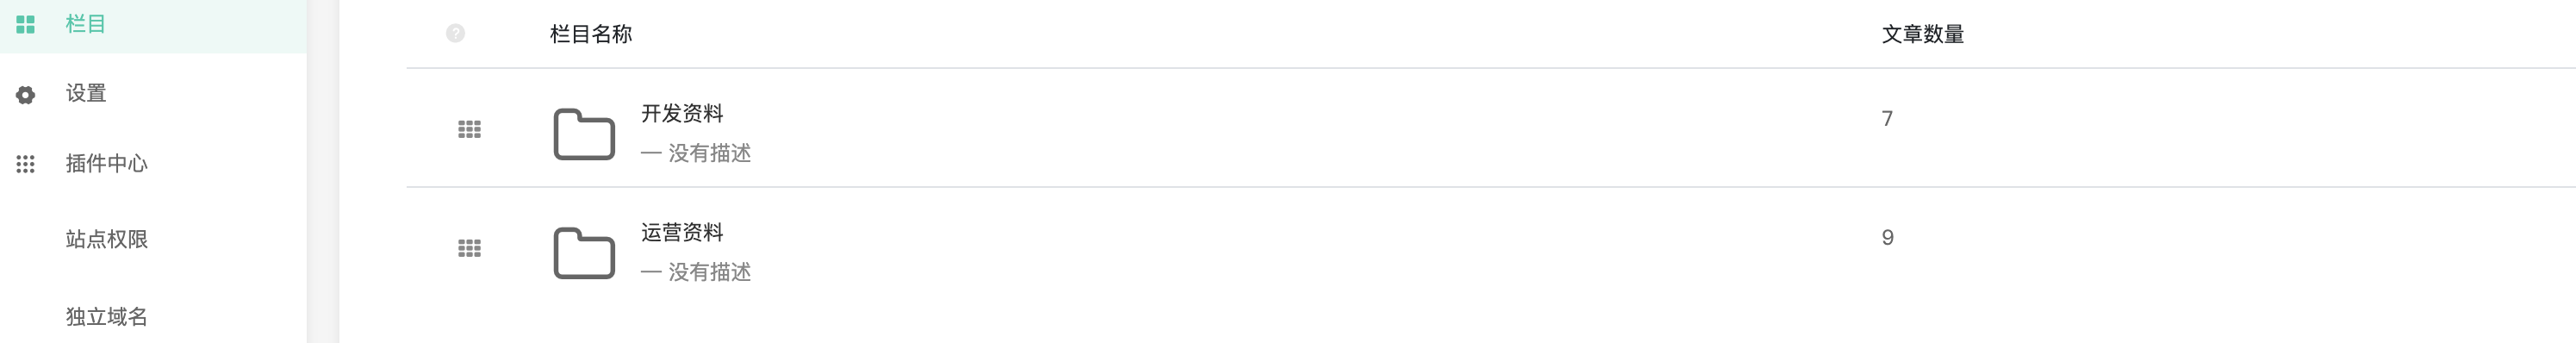2576x343 pixels.
Task: Click the folder icon beside 开发资料
Action: pos(584,134)
